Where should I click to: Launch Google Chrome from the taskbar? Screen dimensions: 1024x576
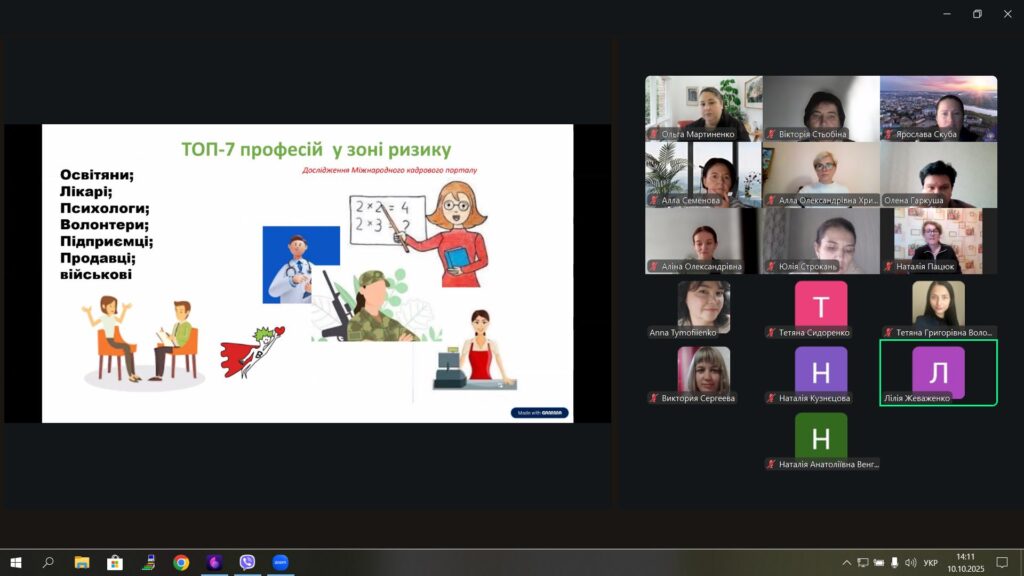tap(181, 562)
